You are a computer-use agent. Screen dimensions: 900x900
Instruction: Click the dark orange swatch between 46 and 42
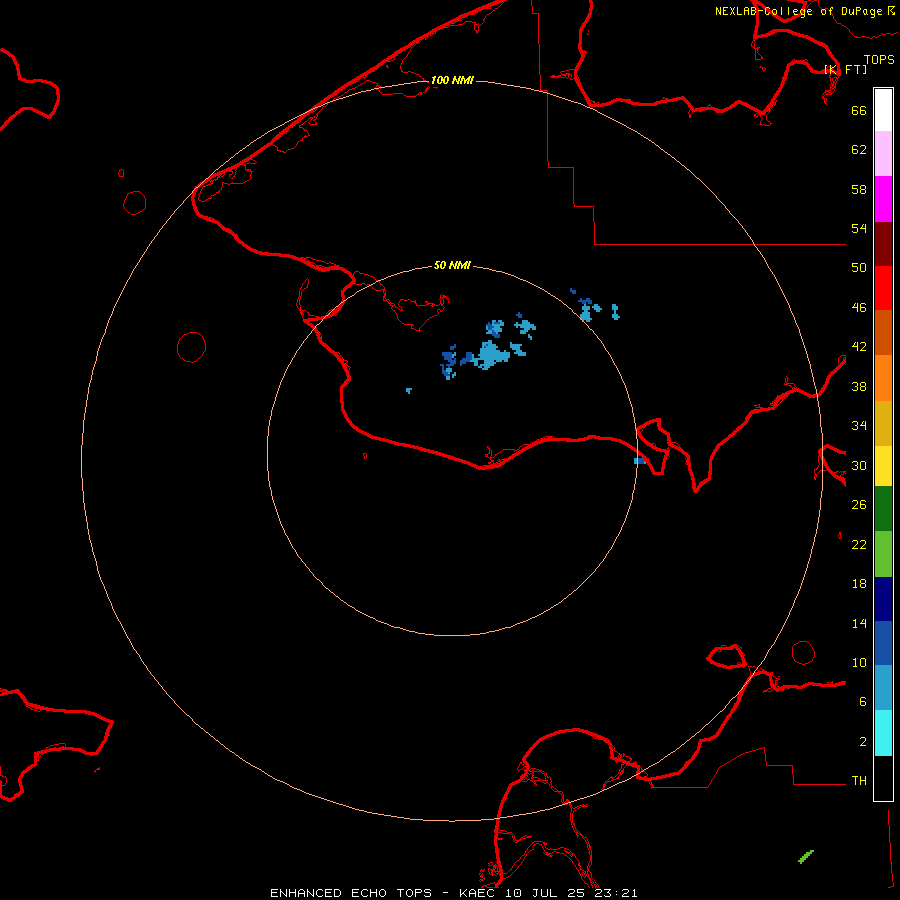click(x=883, y=332)
